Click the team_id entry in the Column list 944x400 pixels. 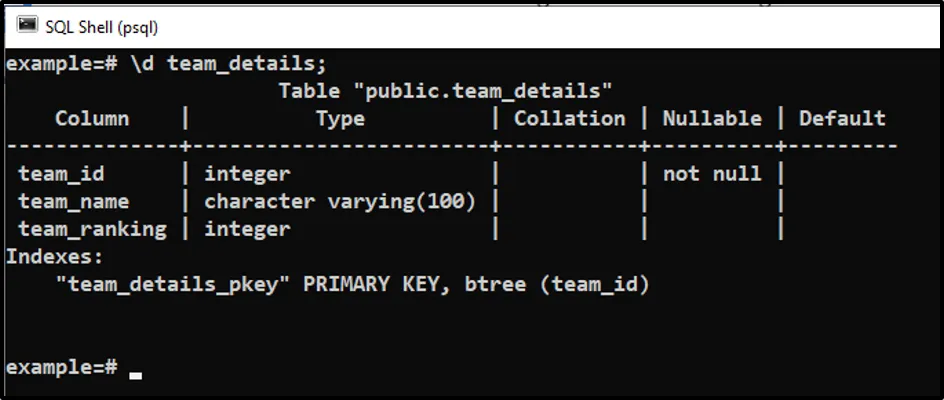pyautogui.click(x=61, y=174)
